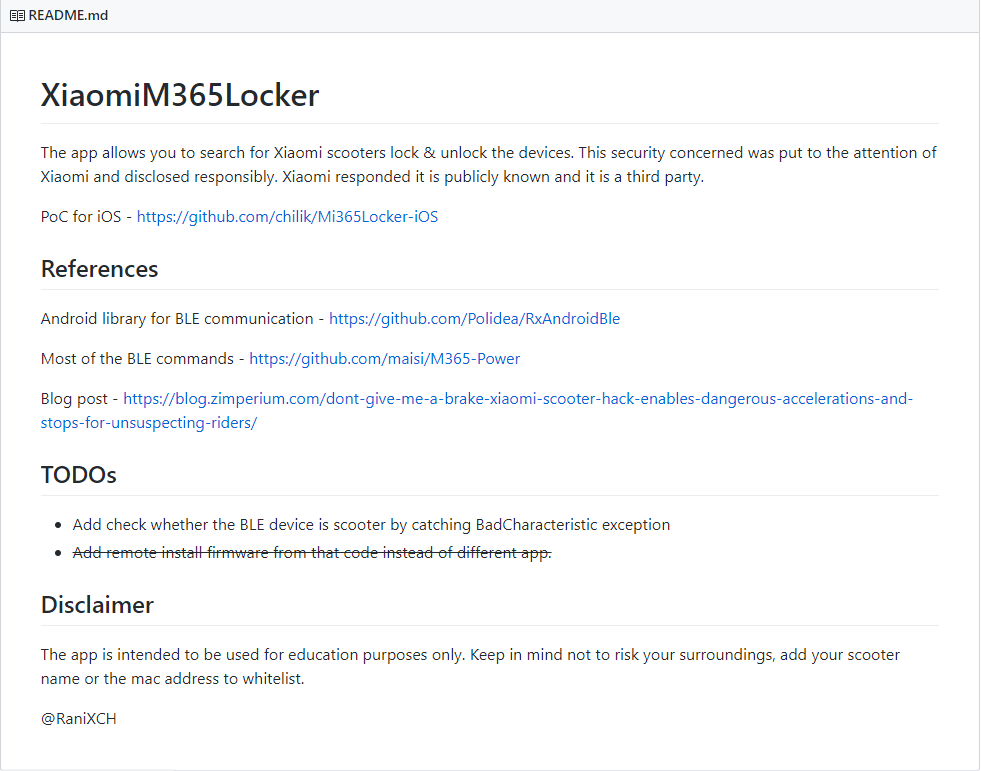Click the 'Blog post -' label
Viewport: 981px width, 771px height.
79,399
